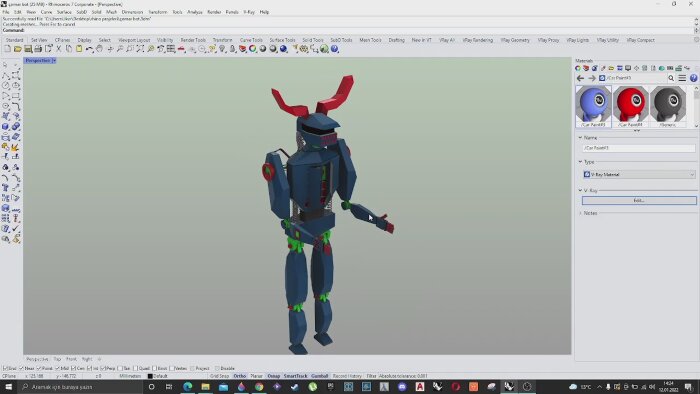
Task: Toggle Ortho mode in status bar
Action: (240, 376)
